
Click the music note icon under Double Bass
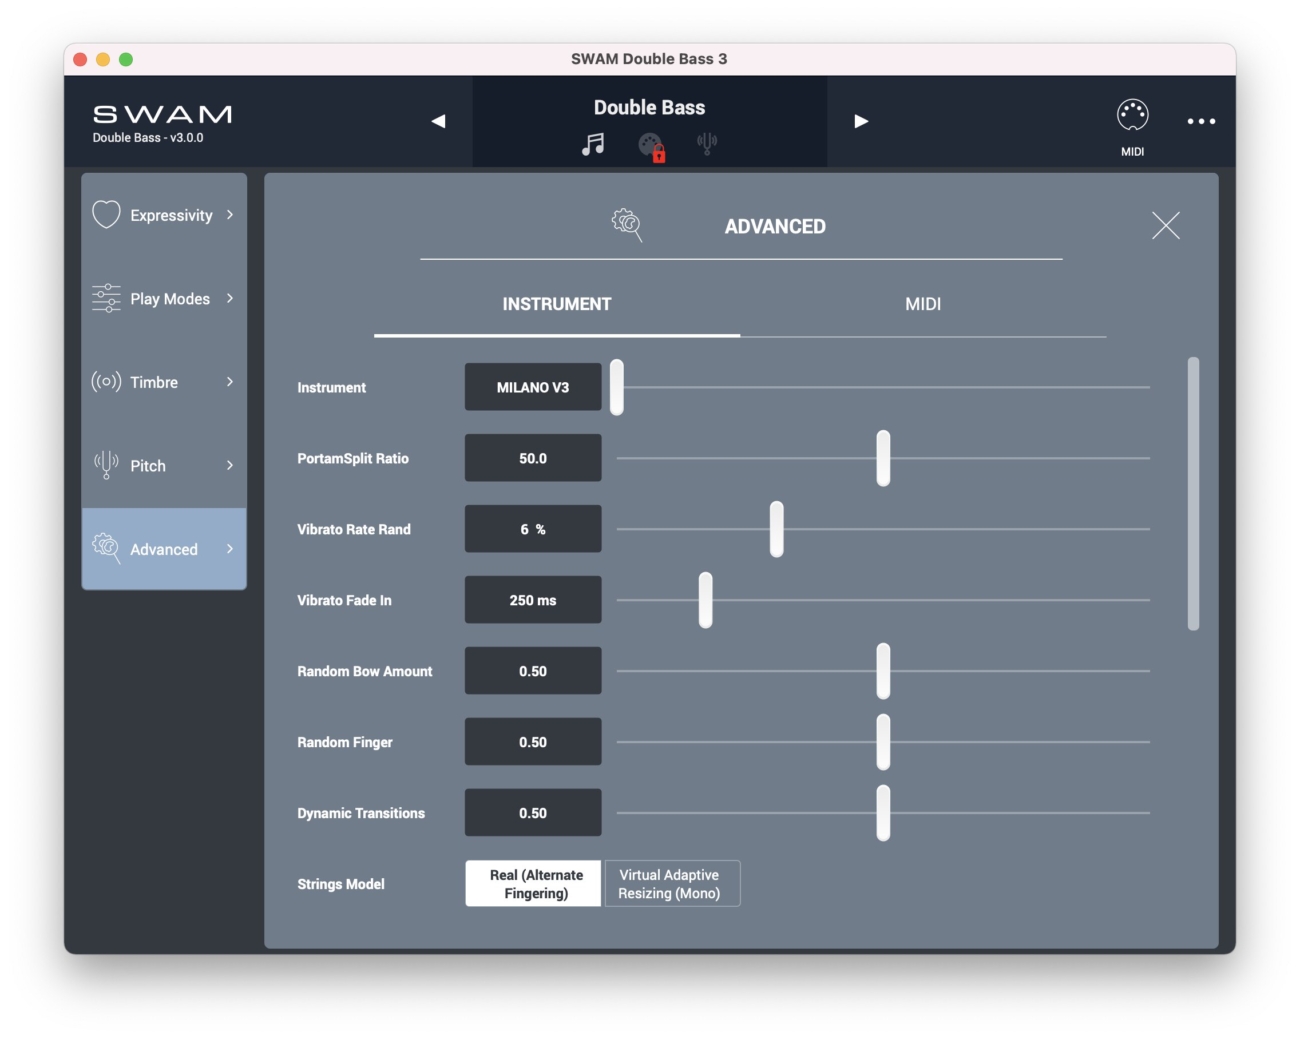[x=593, y=145]
